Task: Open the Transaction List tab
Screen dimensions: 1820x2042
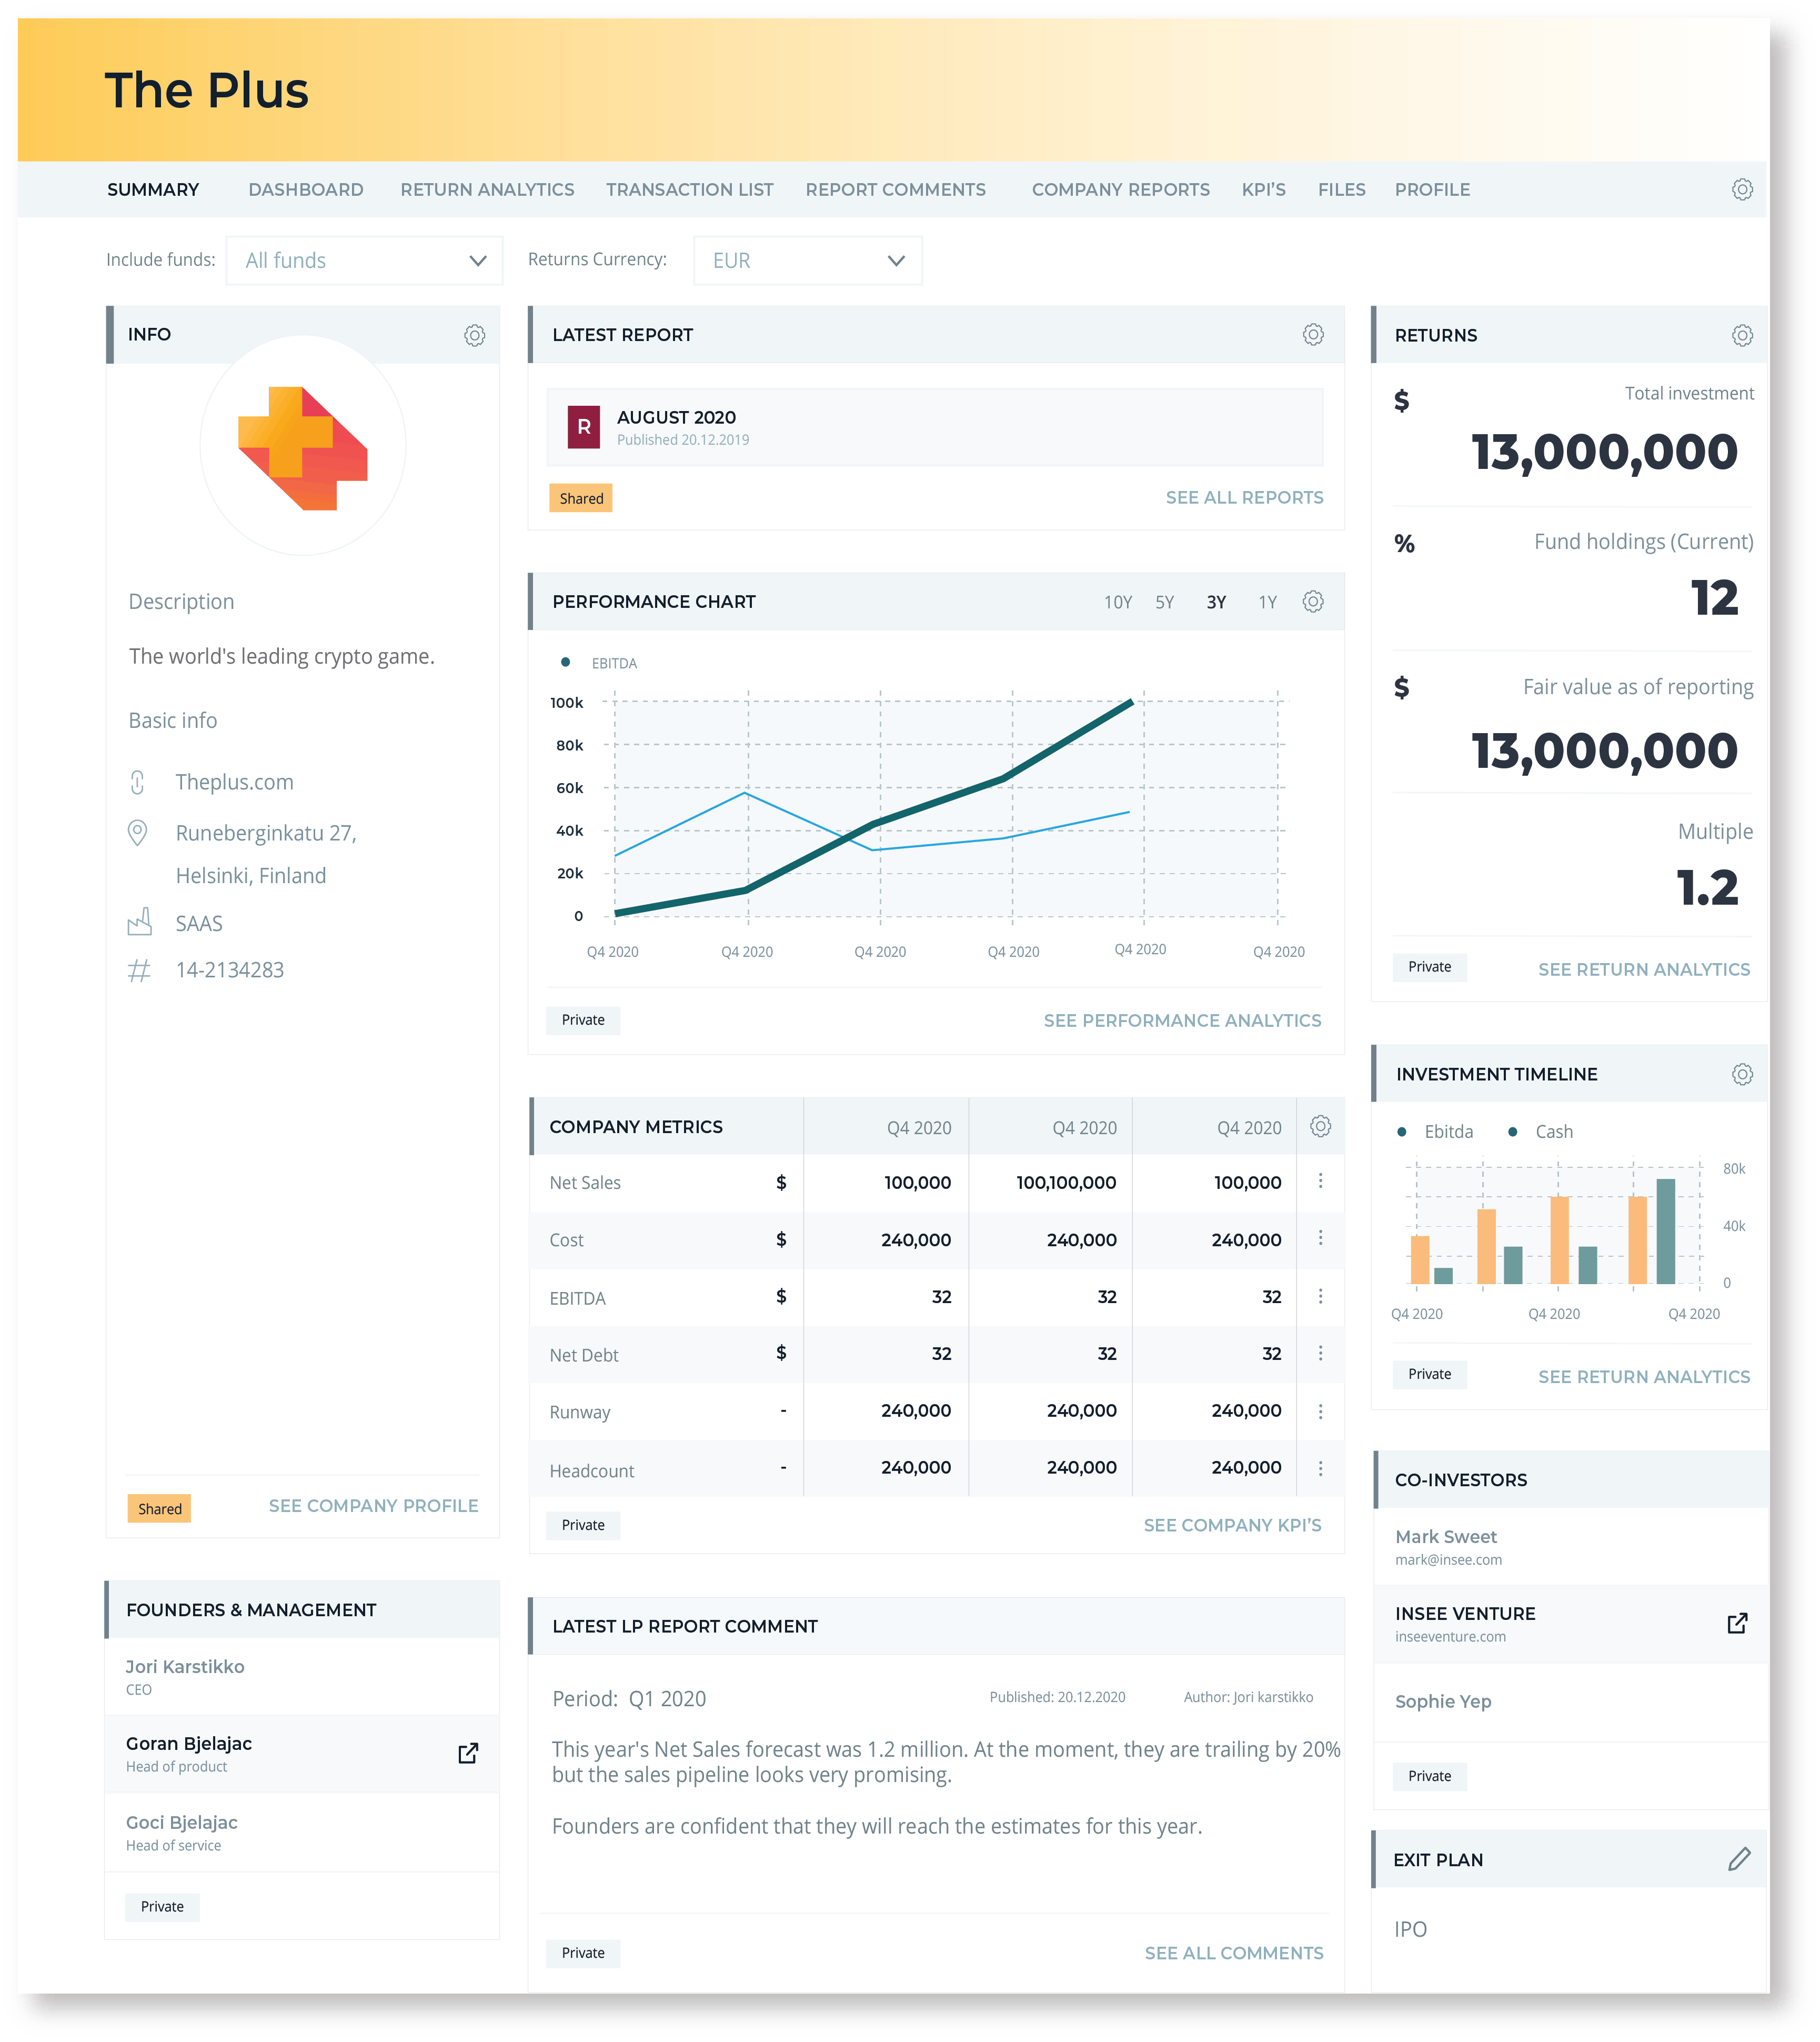Action: coord(689,190)
